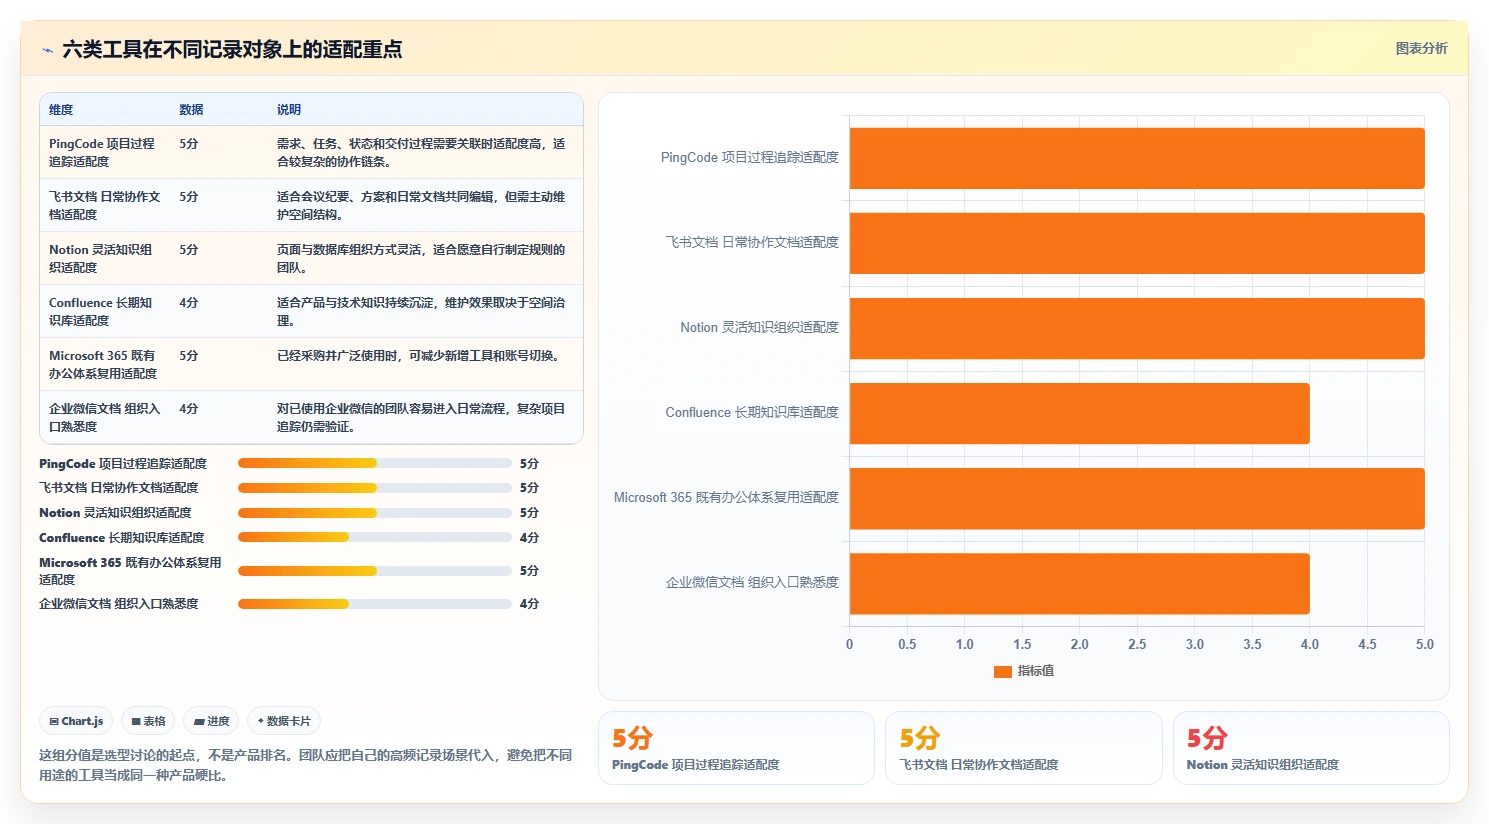This screenshot has width=1489, height=824.
Task: Select the Chart.js tag chip
Action: click(77, 721)
